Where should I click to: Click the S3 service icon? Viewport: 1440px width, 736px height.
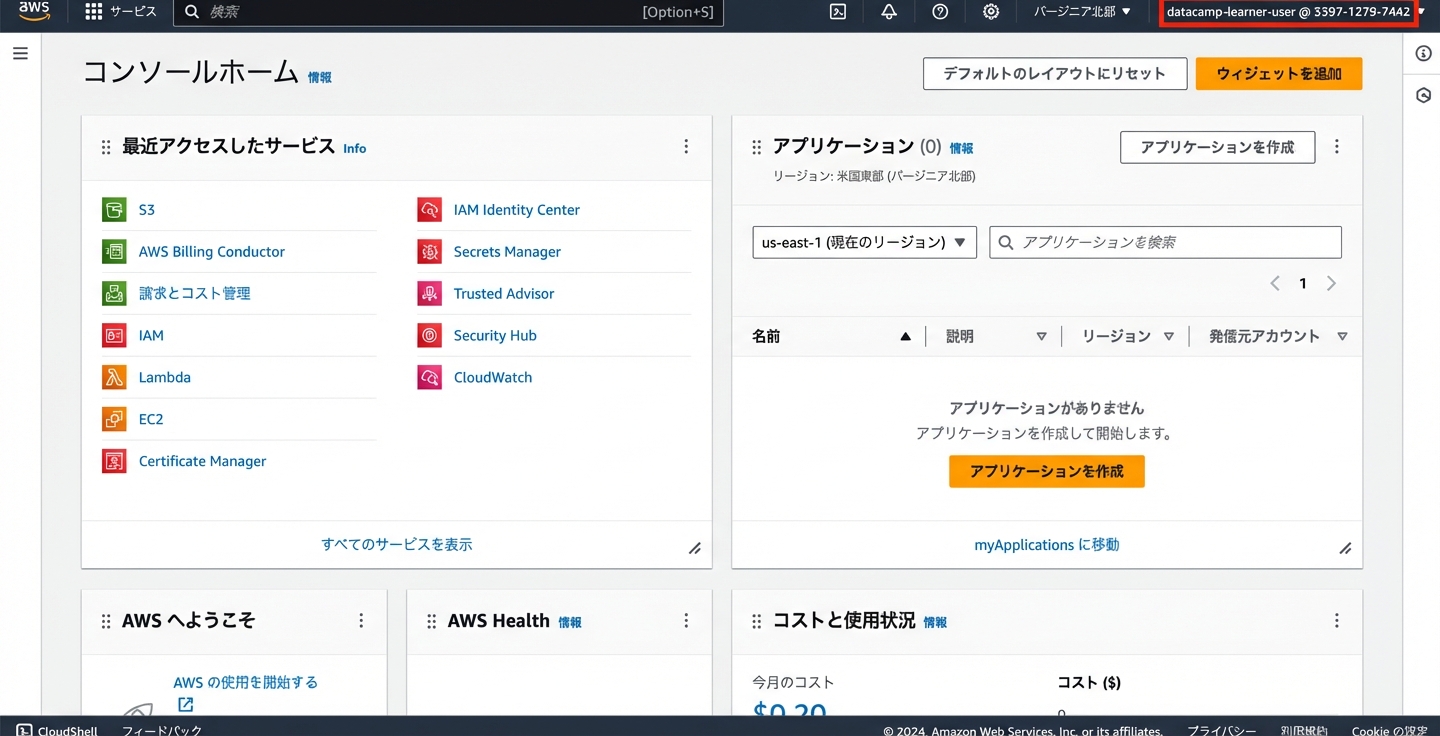pyautogui.click(x=114, y=210)
